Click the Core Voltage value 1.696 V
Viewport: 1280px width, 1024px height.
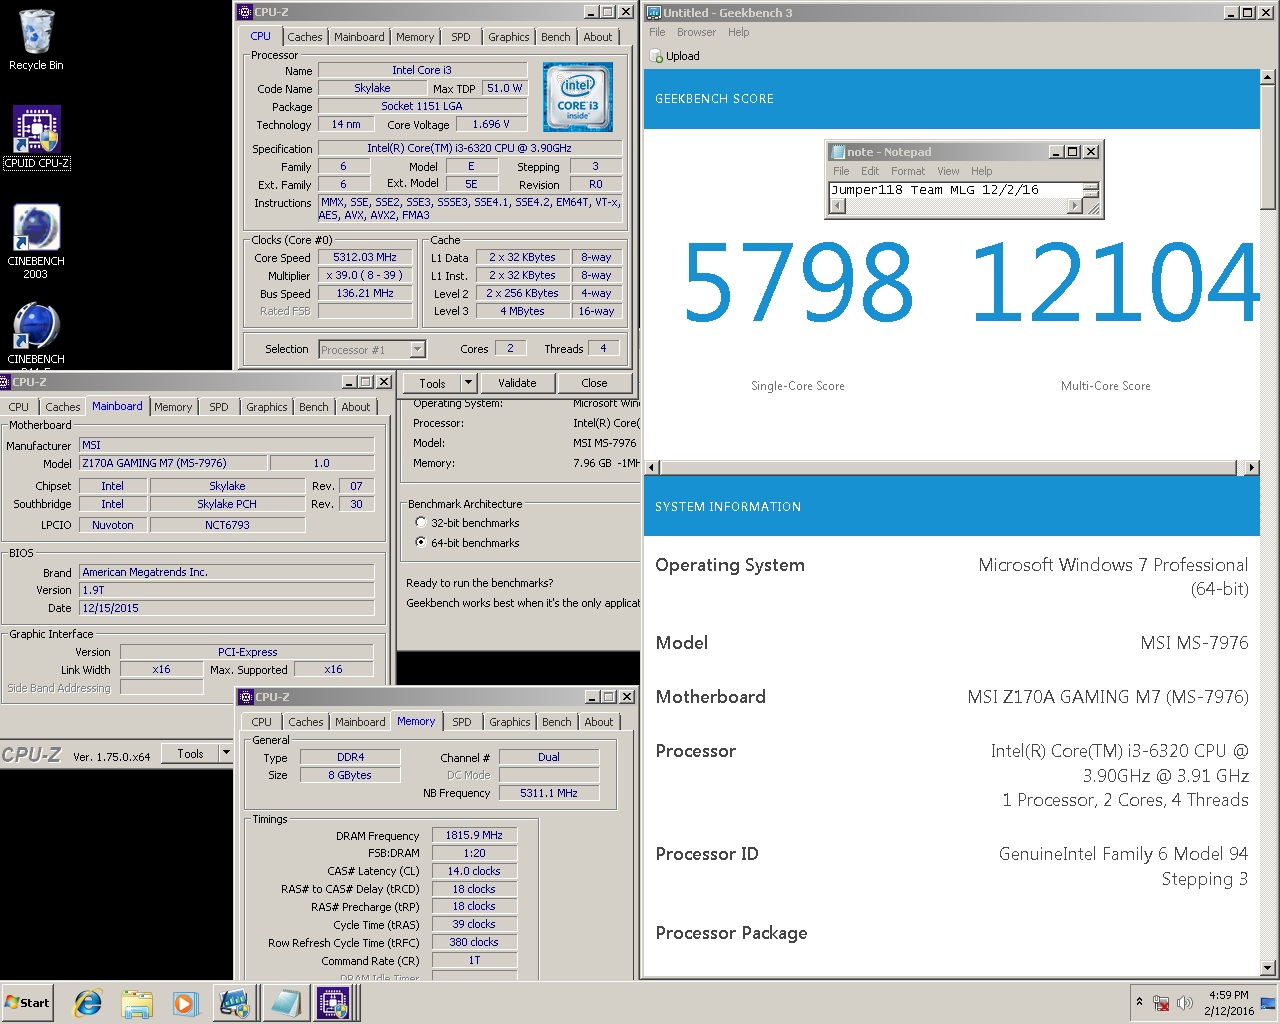[x=490, y=124]
